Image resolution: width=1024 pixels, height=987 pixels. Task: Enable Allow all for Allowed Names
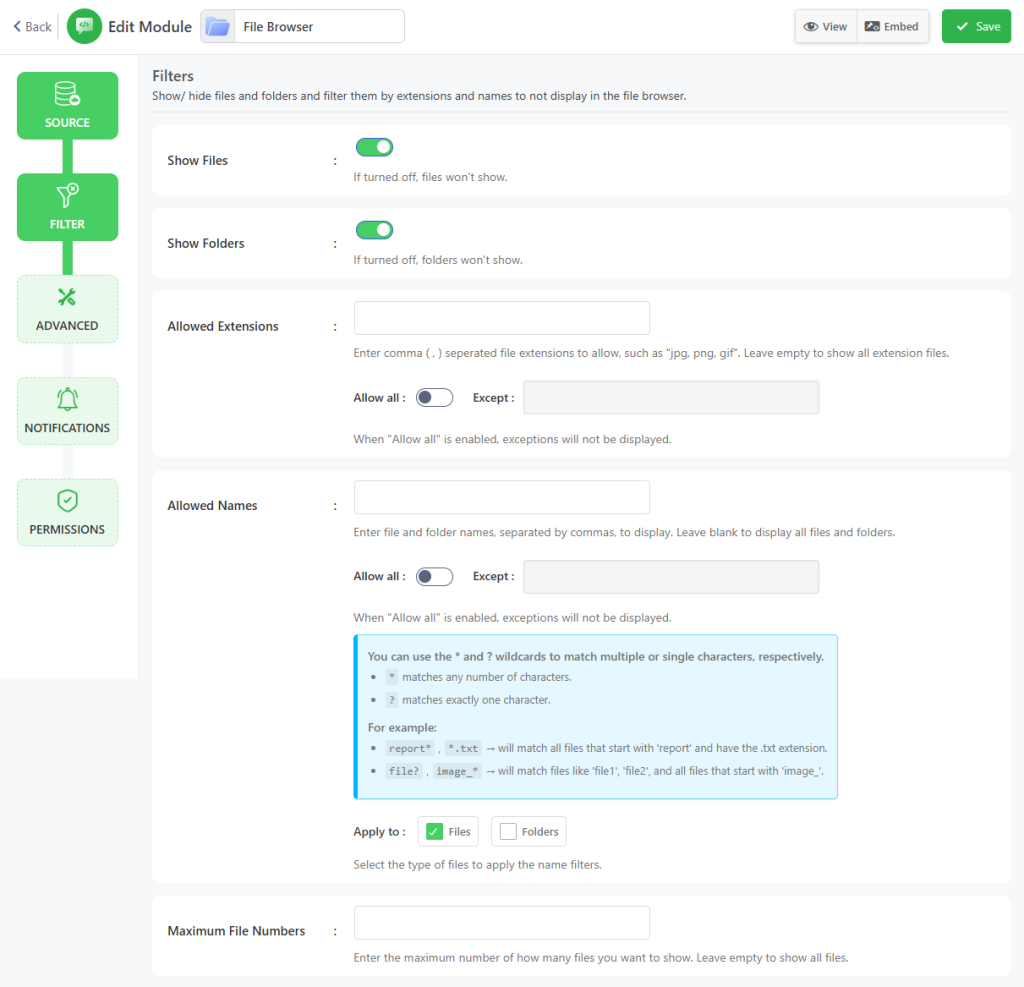[434, 577]
